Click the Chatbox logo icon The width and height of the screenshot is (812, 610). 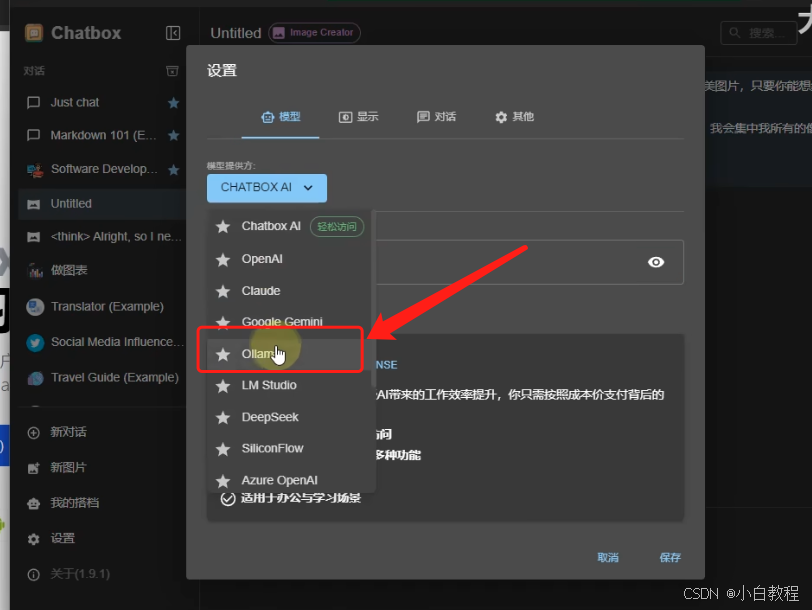34,33
